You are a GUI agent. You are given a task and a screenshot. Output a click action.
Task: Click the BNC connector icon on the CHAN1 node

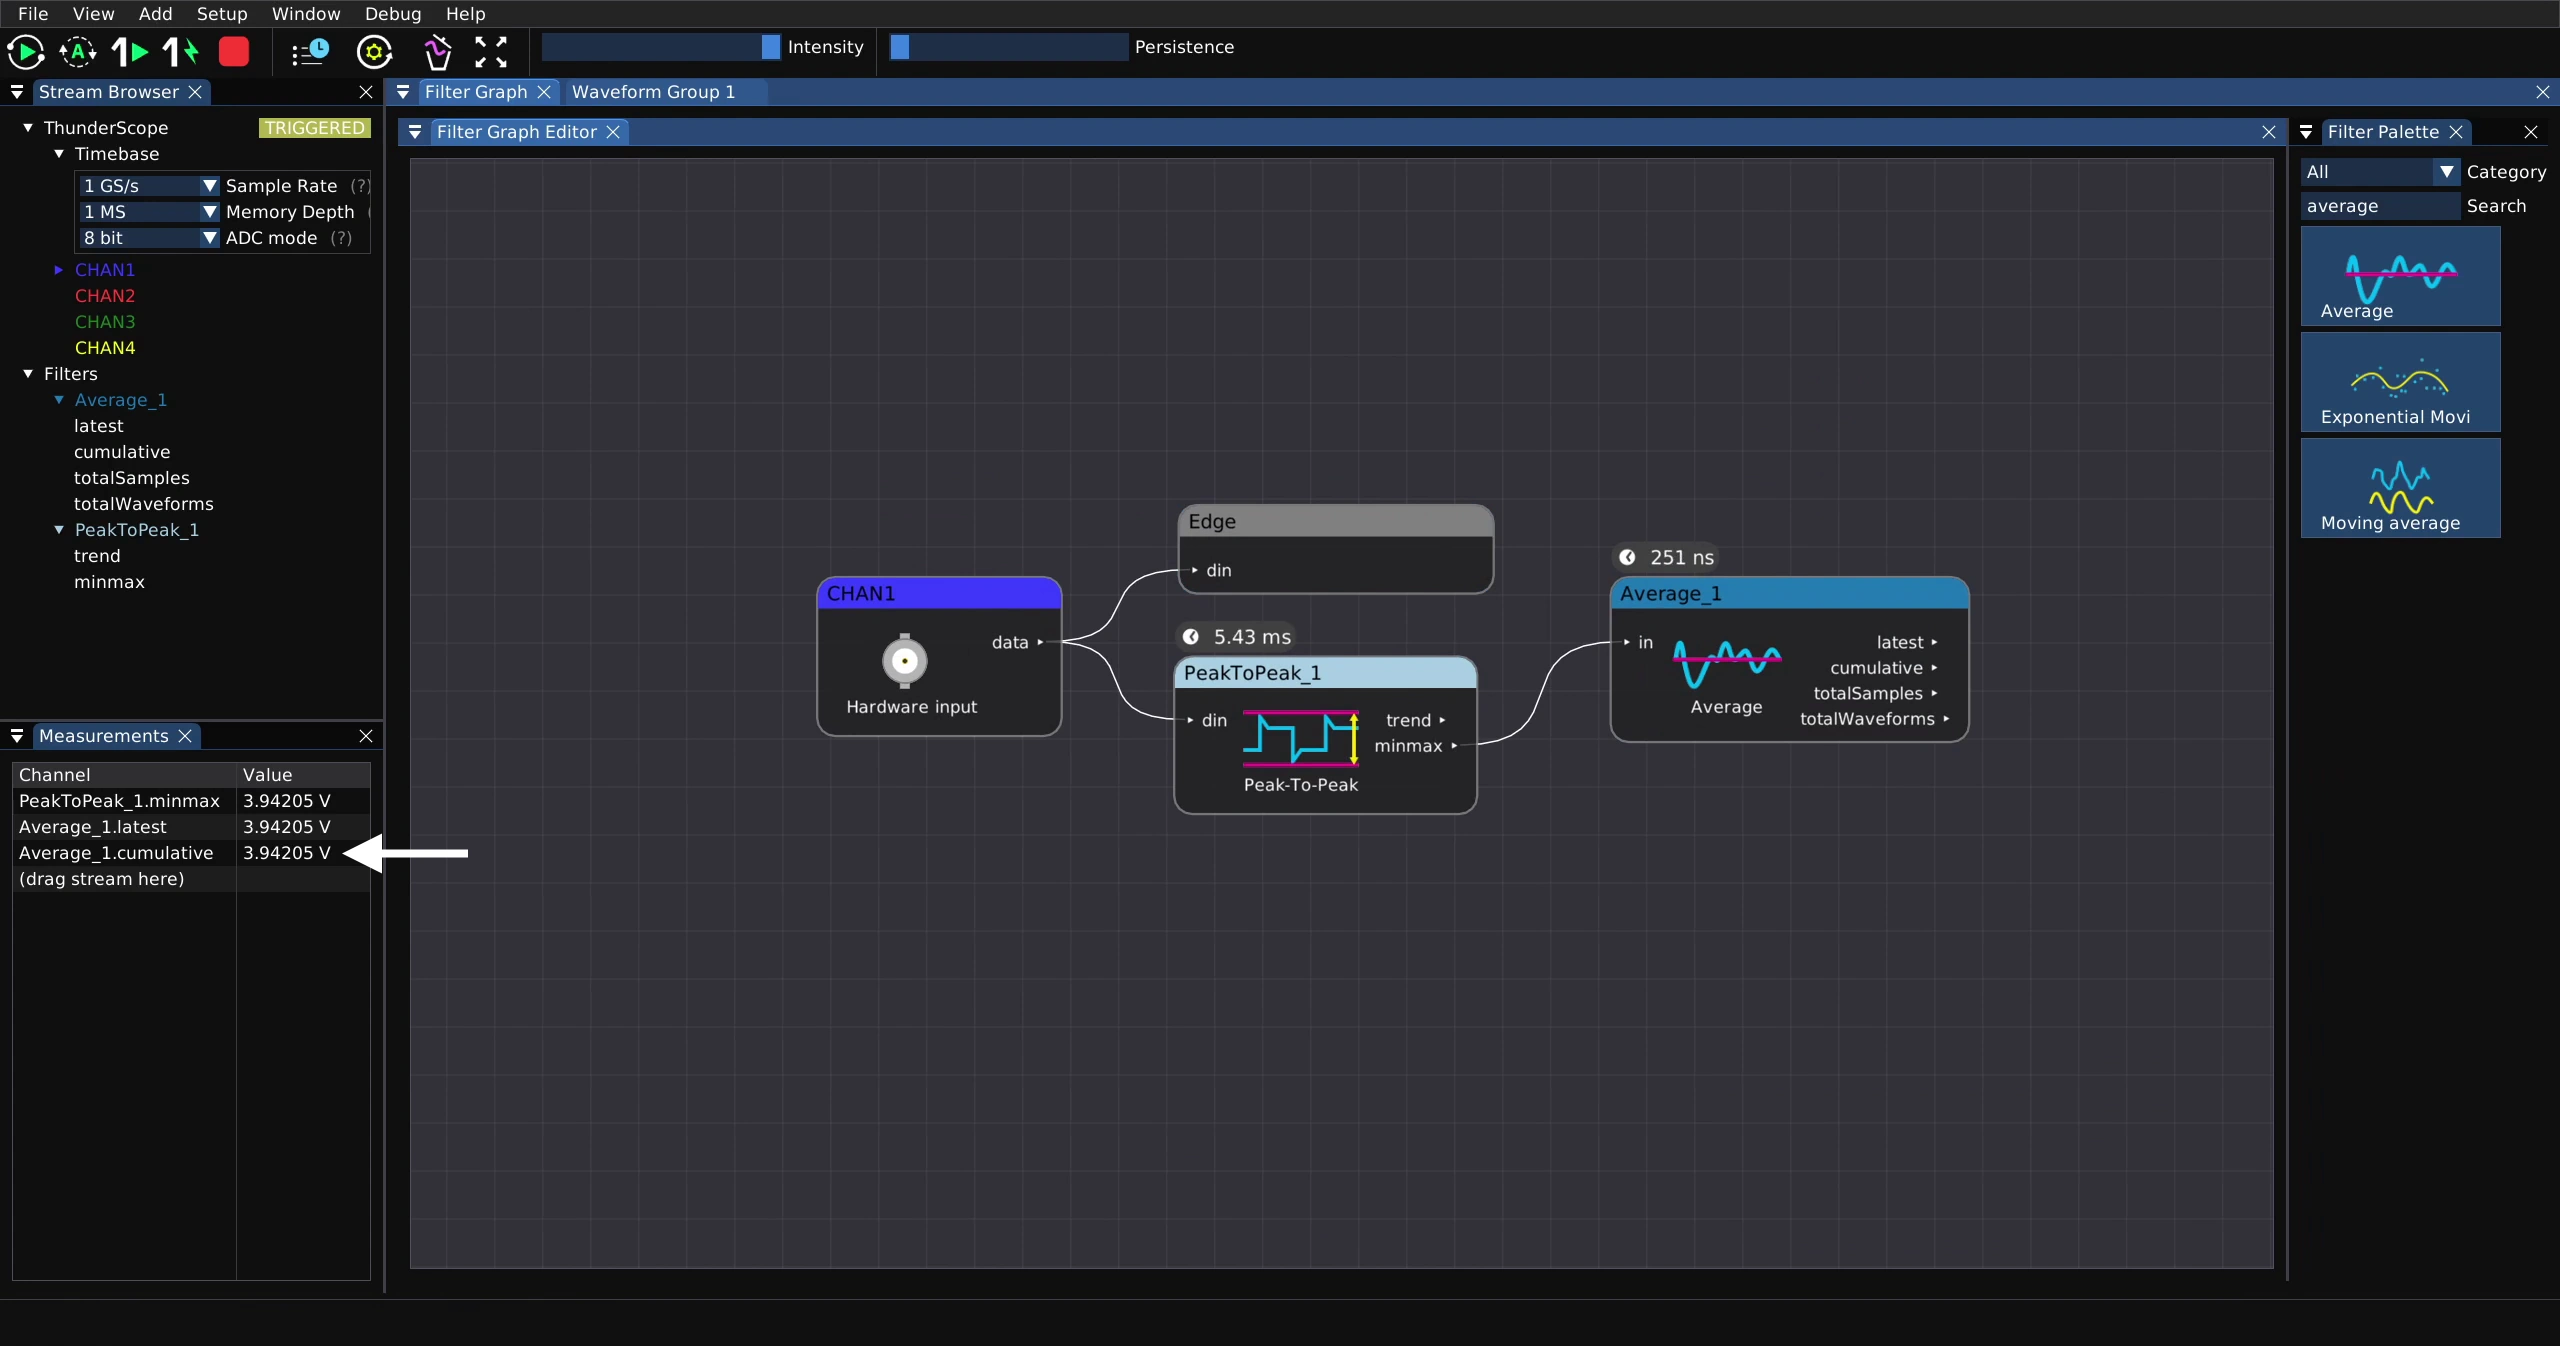pos(905,661)
